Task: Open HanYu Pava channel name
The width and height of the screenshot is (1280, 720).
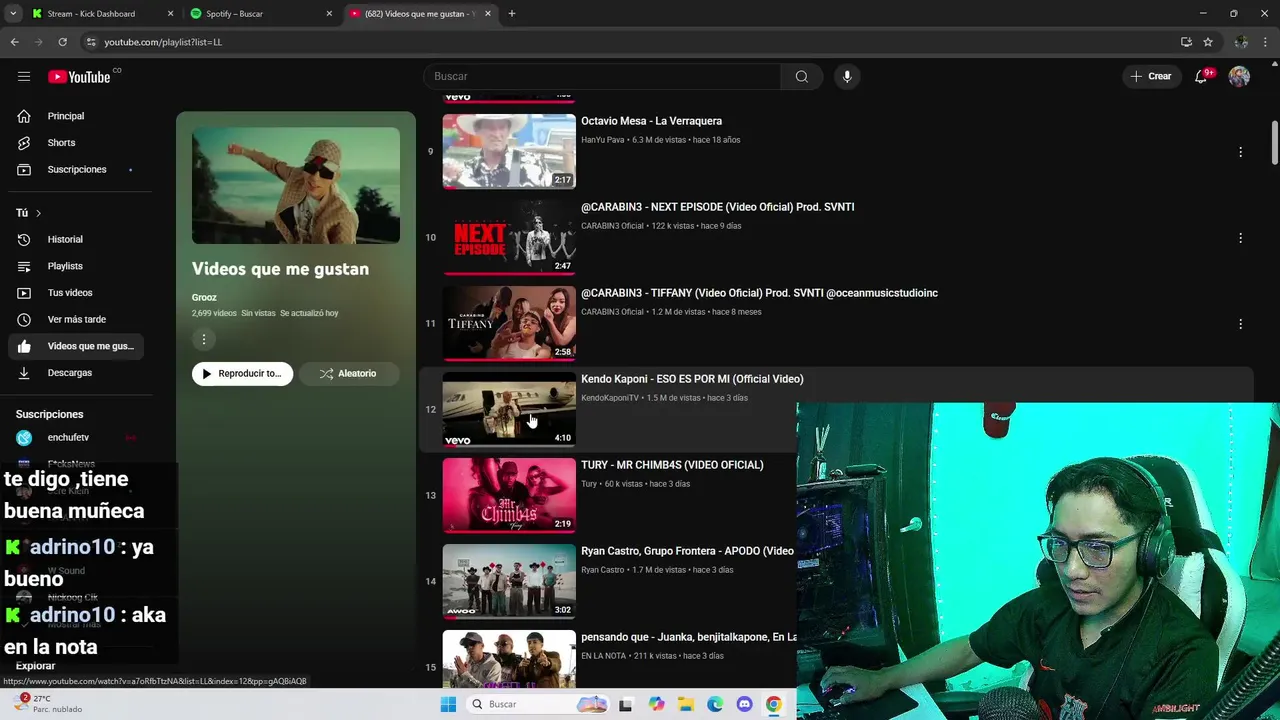Action: (602, 140)
